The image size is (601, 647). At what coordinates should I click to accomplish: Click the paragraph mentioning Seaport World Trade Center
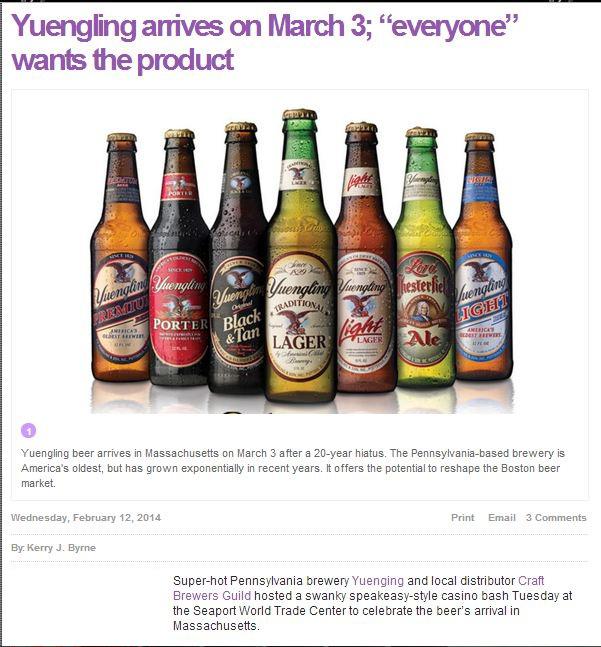point(372,603)
